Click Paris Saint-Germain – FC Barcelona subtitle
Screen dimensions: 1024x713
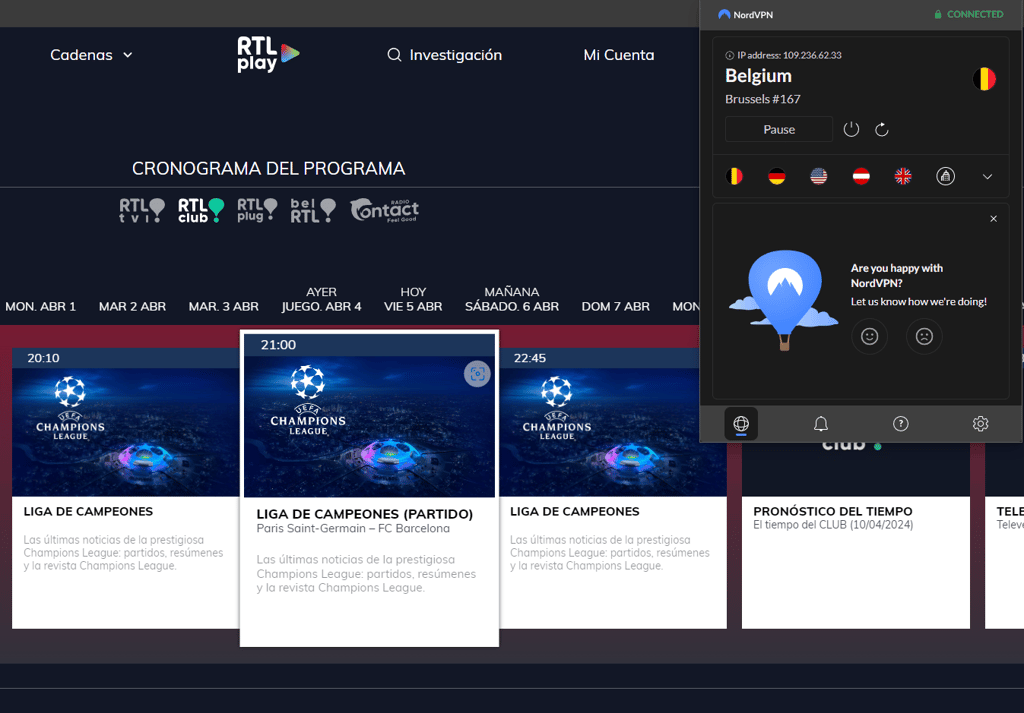(x=353, y=528)
